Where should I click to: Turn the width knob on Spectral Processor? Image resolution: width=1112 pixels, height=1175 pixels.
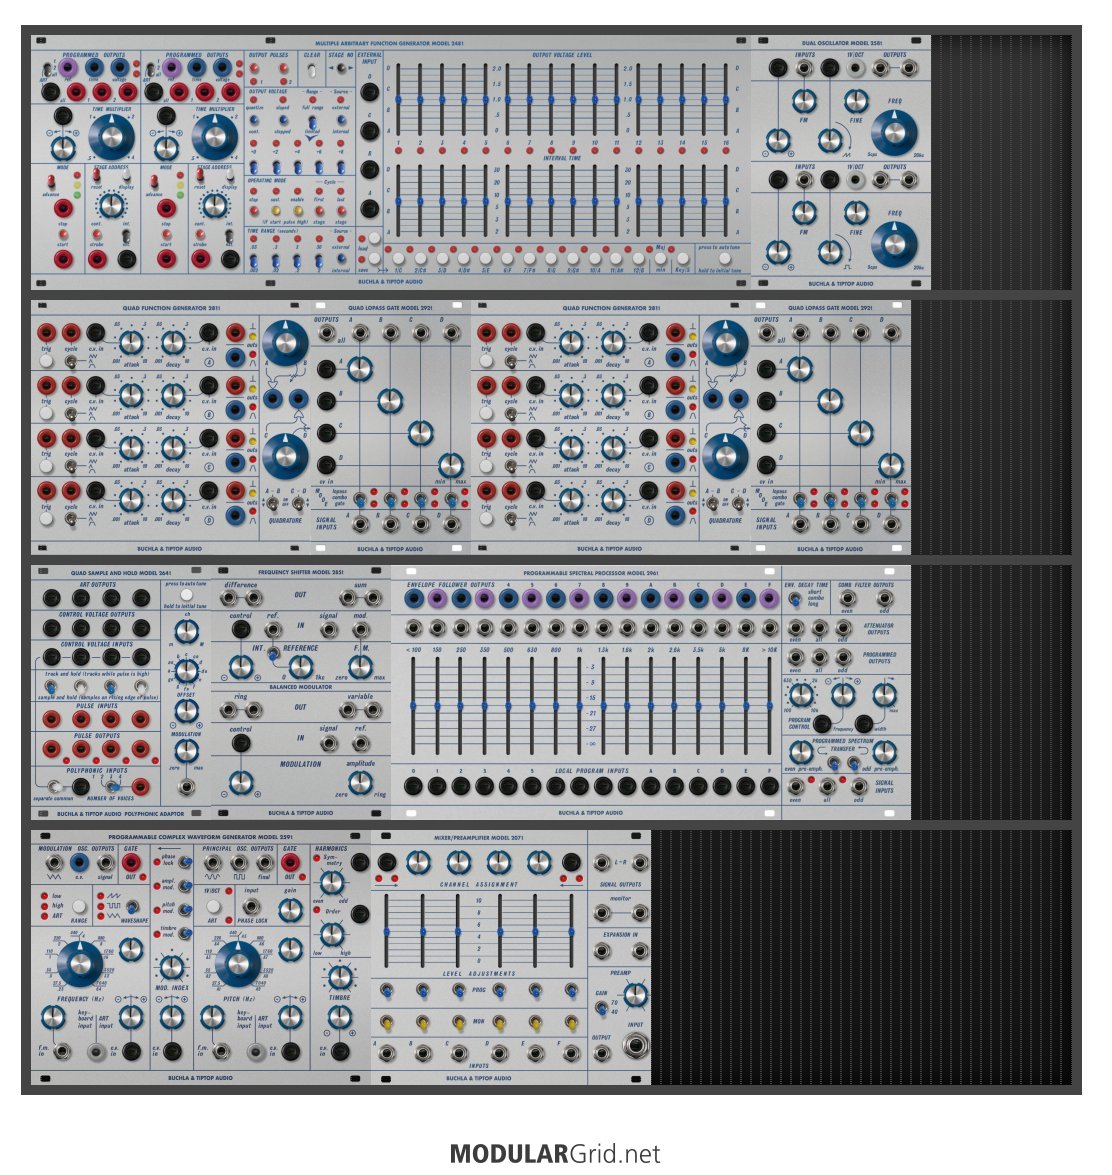click(884, 695)
